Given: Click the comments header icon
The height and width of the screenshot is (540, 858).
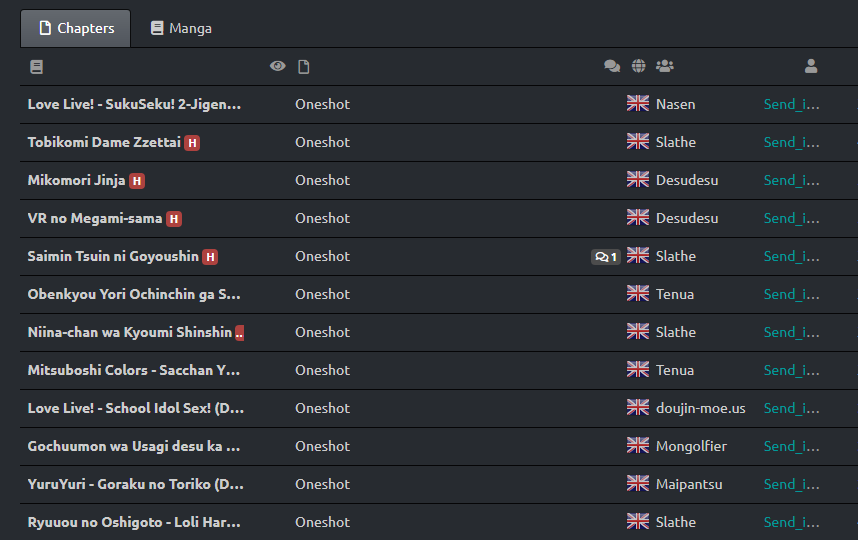Looking at the screenshot, I should (x=612, y=67).
